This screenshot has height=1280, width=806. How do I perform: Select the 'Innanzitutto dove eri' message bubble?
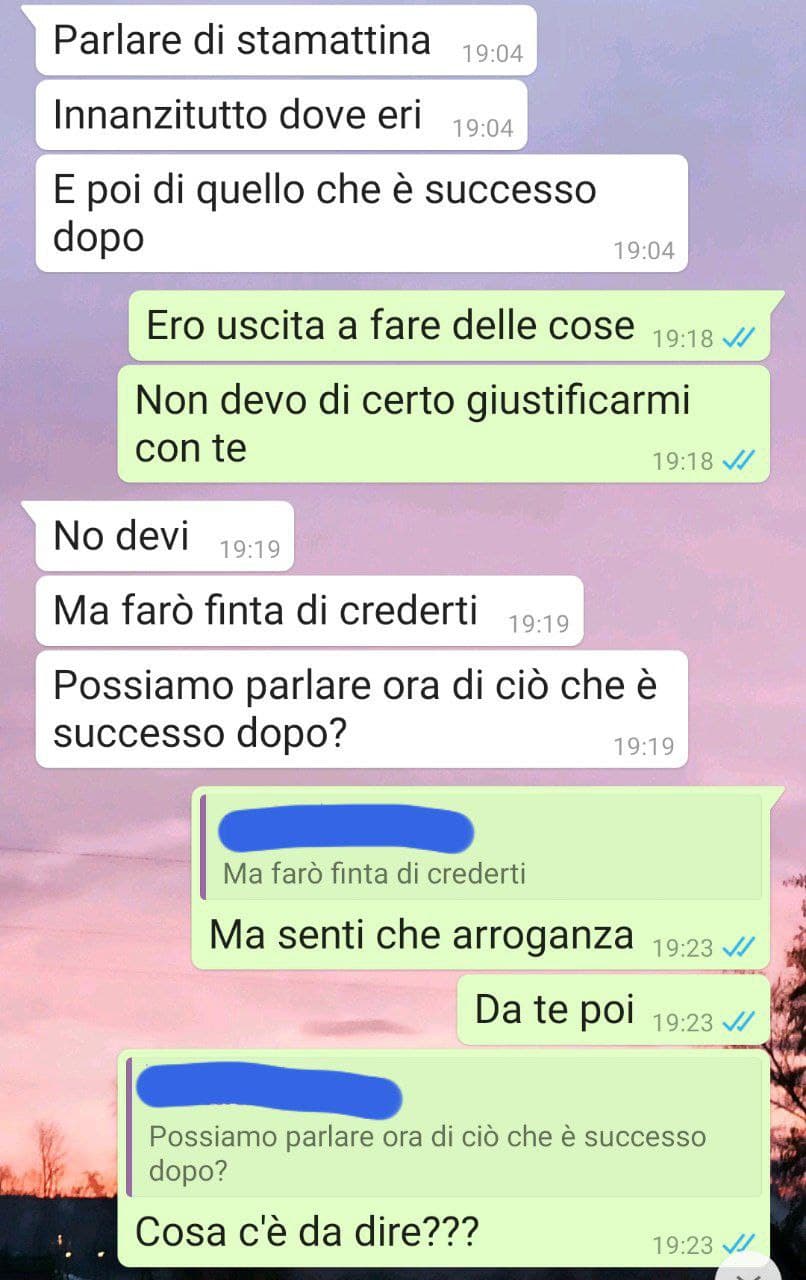pos(281,115)
